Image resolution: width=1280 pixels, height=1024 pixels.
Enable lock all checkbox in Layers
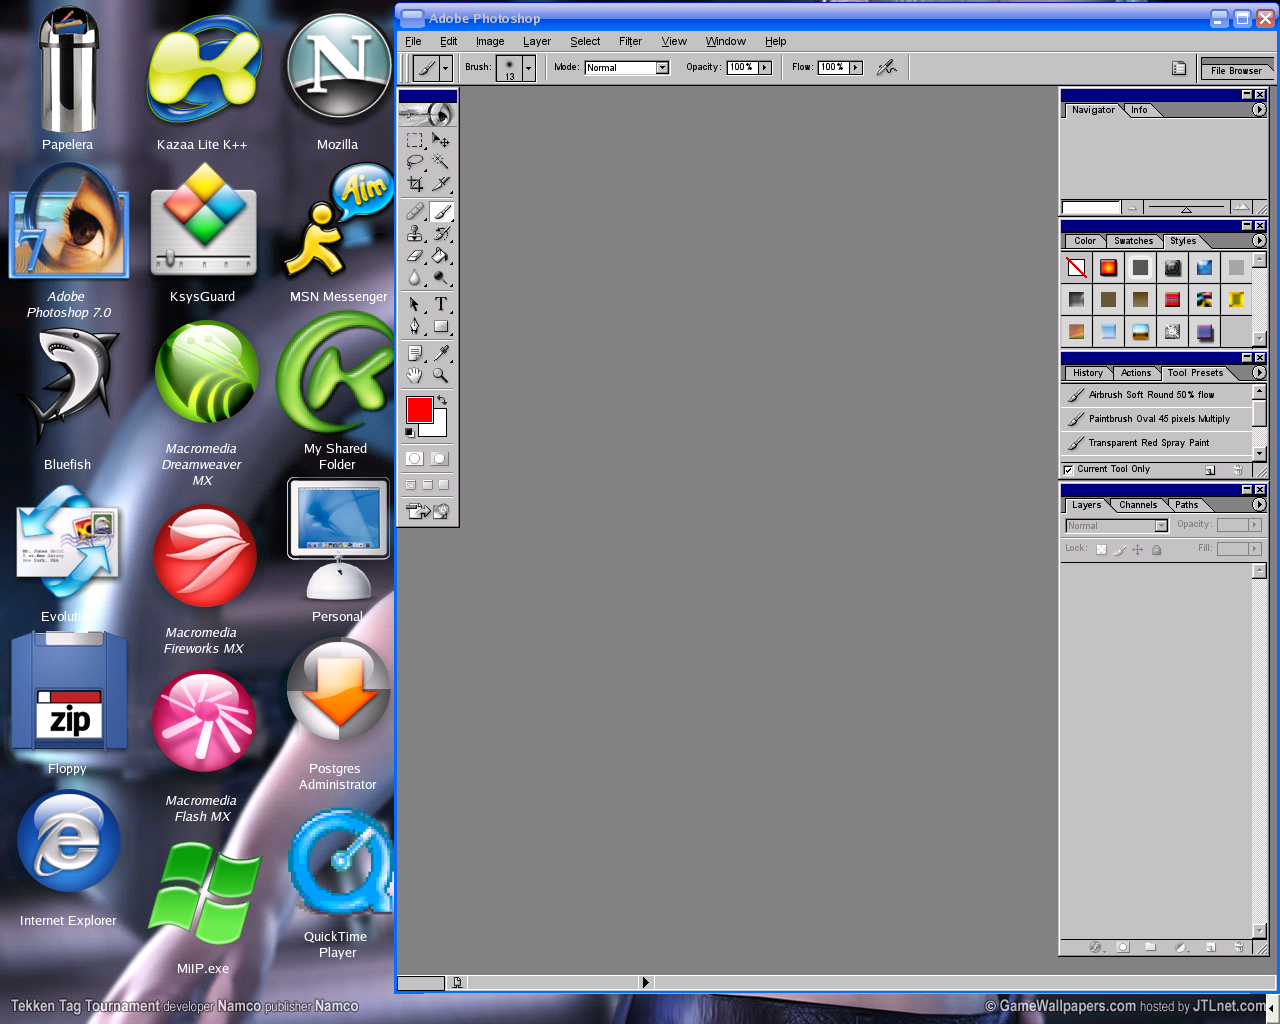pos(1156,549)
